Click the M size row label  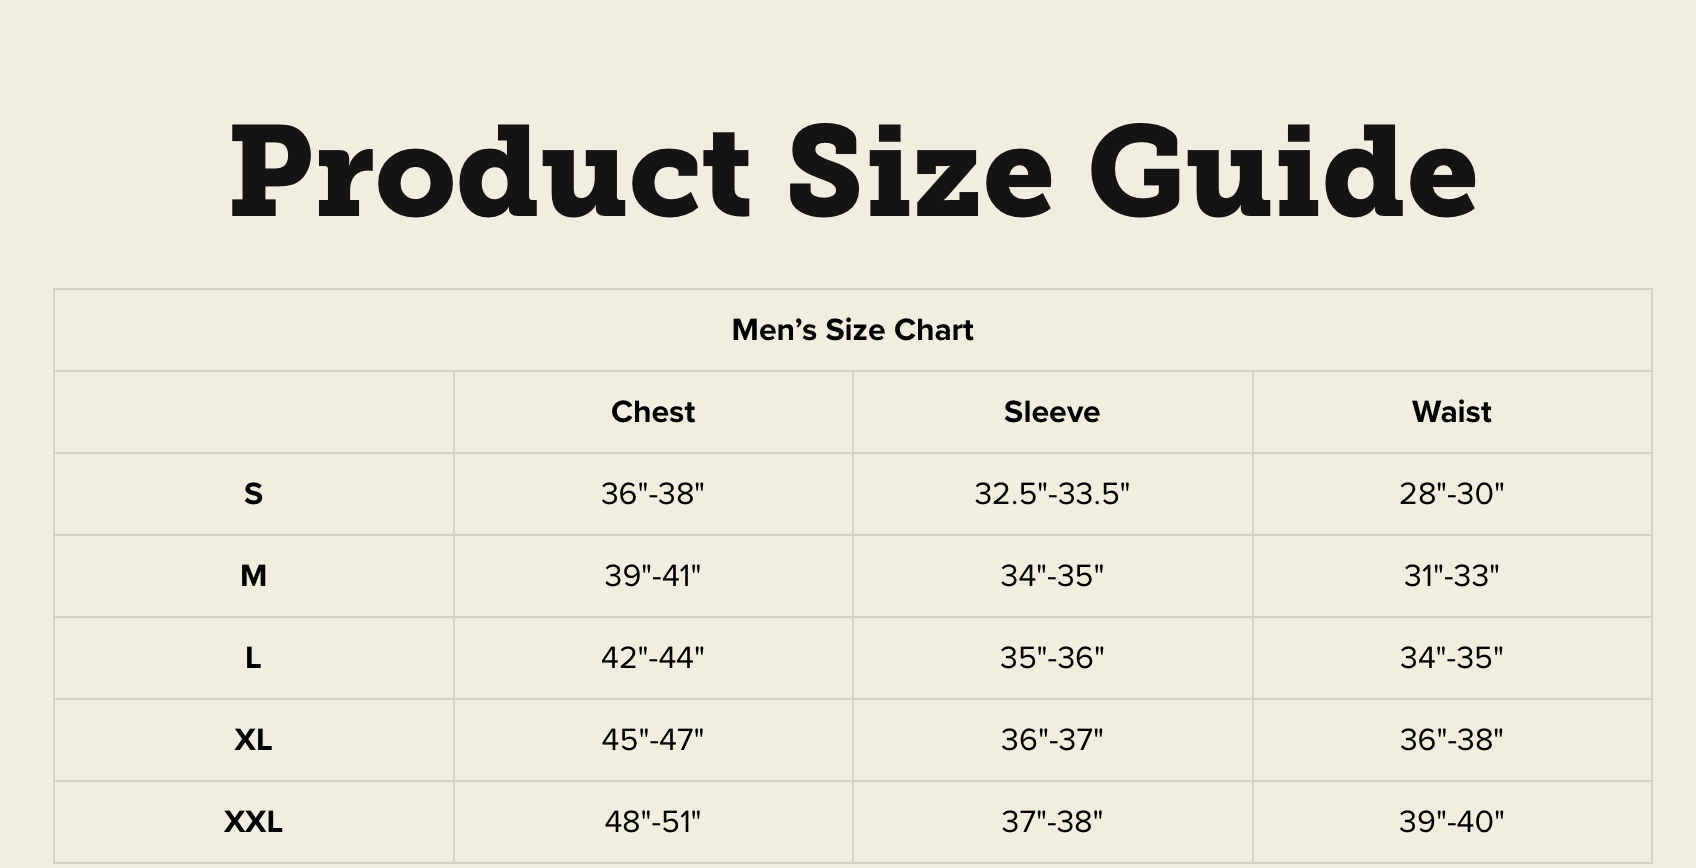pyautogui.click(x=253, y=576)
